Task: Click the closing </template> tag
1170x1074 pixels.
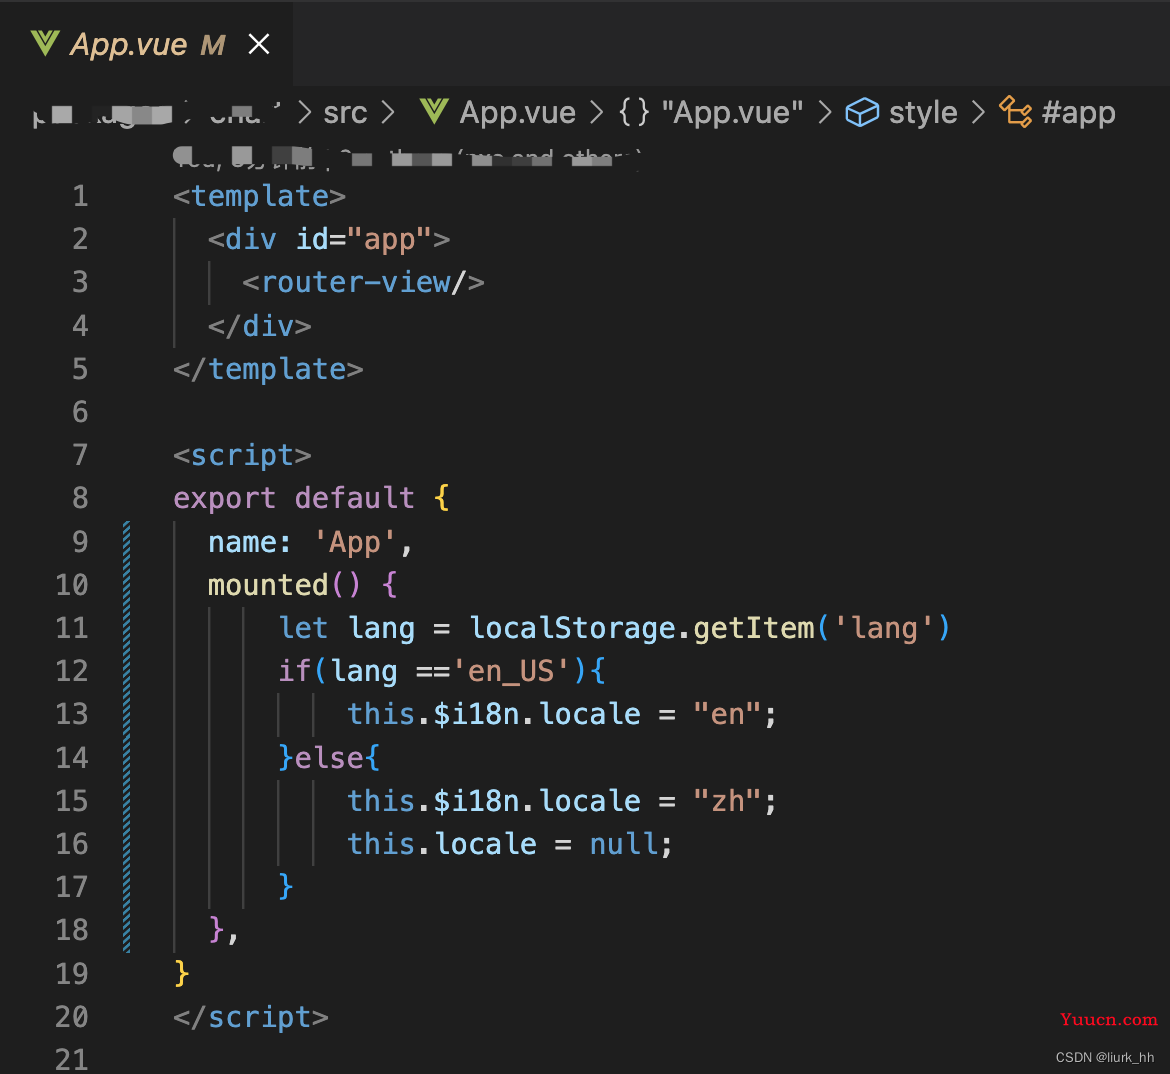Action: [268, 369]
